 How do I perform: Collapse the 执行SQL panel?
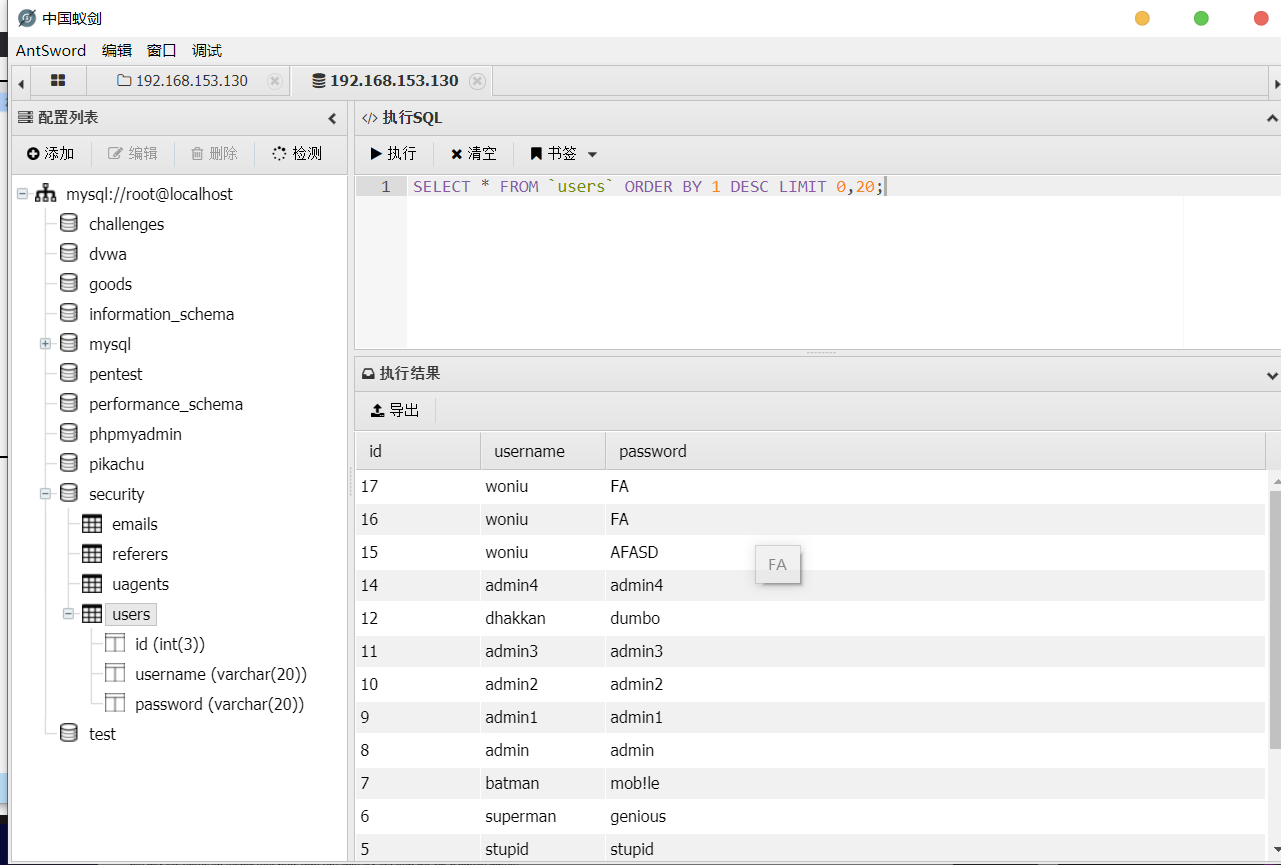pyautogui.click(x=1272, y=119)
